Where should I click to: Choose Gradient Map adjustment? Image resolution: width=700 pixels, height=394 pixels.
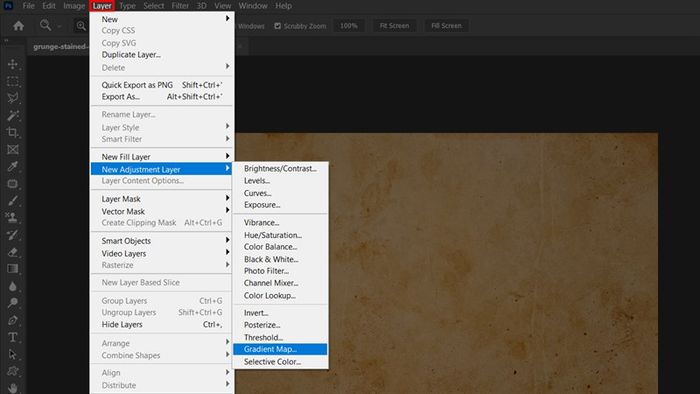click(280, 349)
